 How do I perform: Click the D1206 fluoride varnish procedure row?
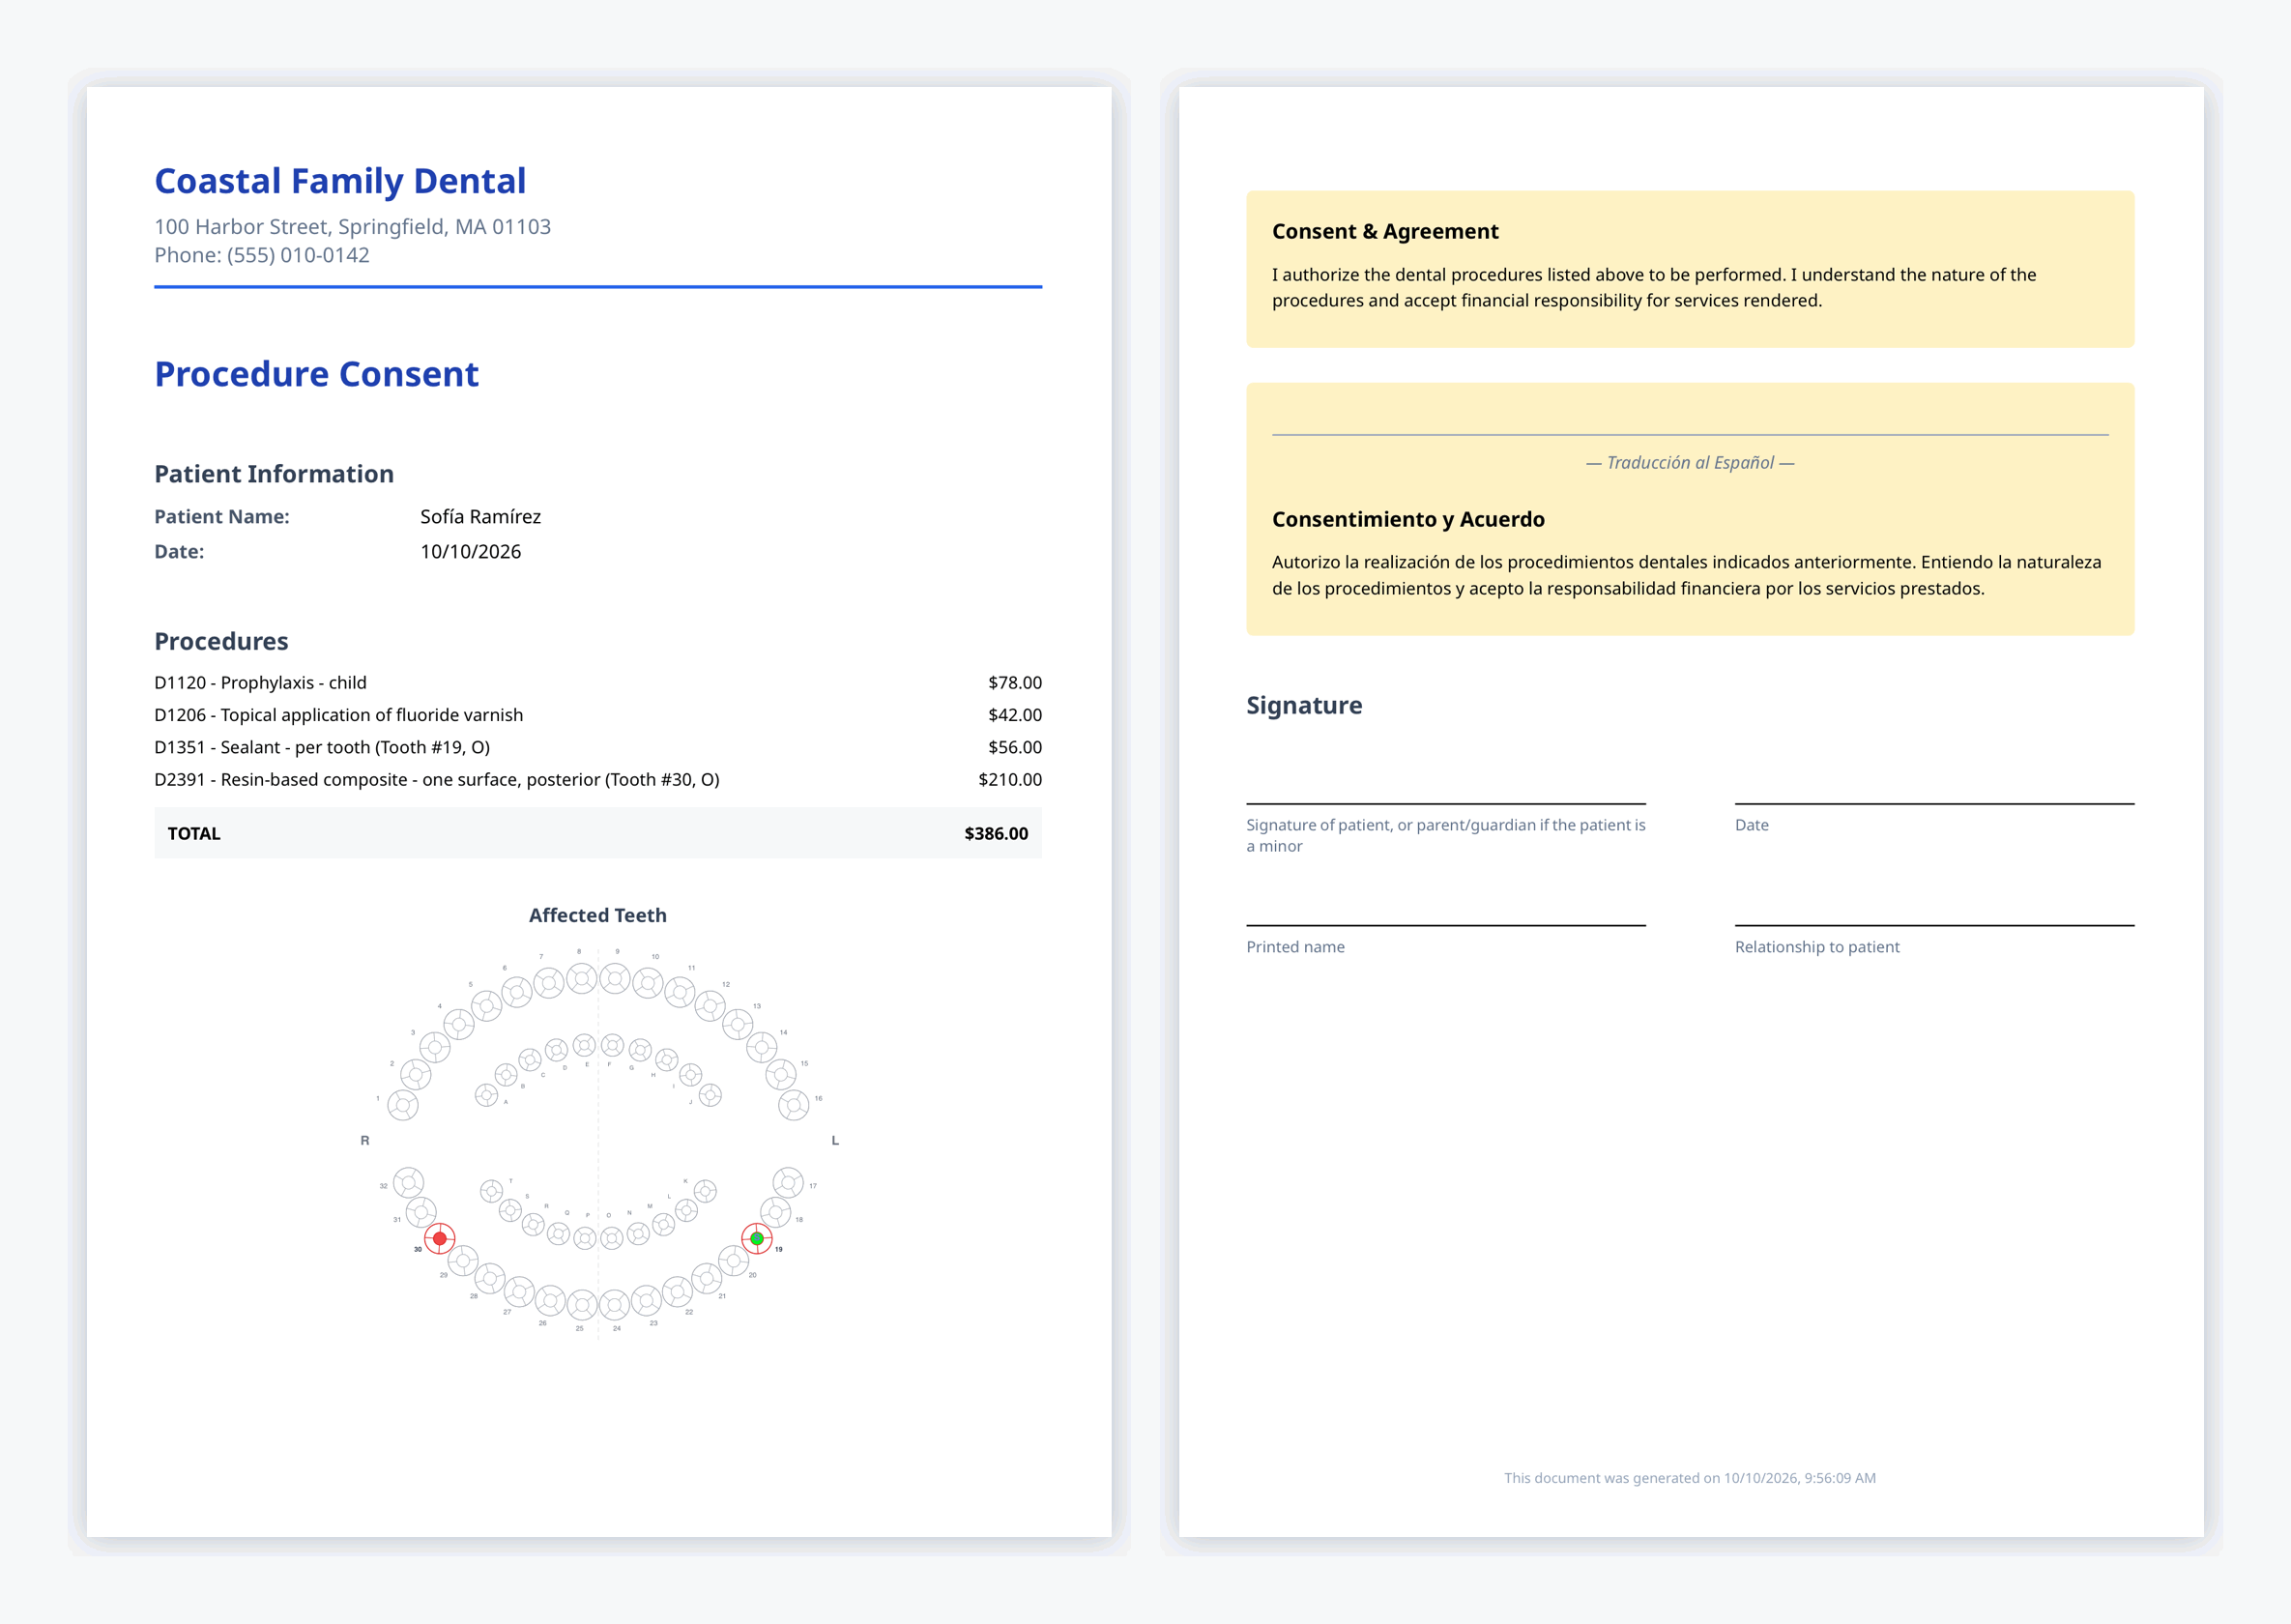pos(598,715)
